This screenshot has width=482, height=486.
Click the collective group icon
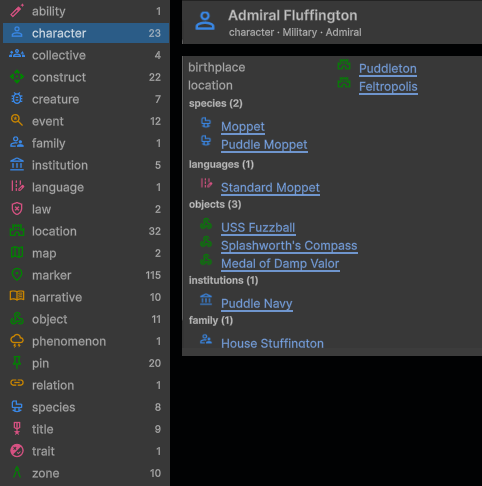(17, 54)
